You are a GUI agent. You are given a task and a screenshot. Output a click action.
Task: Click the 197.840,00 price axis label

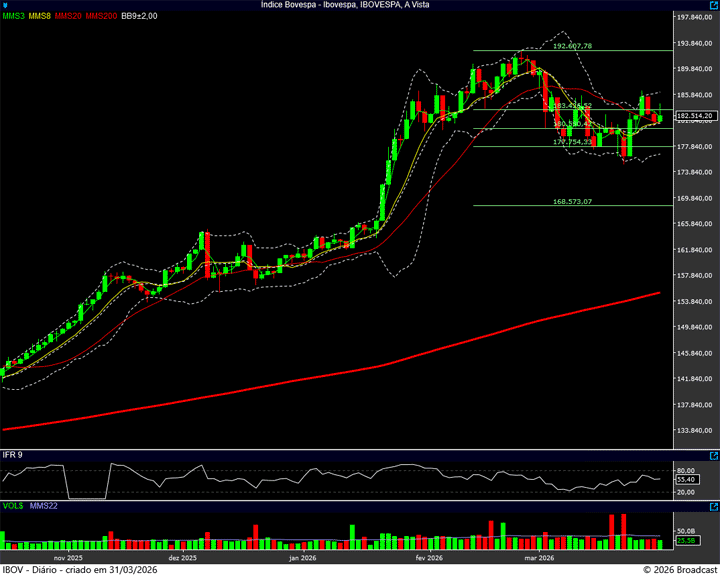pyautogui.click(x=694, y=18)
